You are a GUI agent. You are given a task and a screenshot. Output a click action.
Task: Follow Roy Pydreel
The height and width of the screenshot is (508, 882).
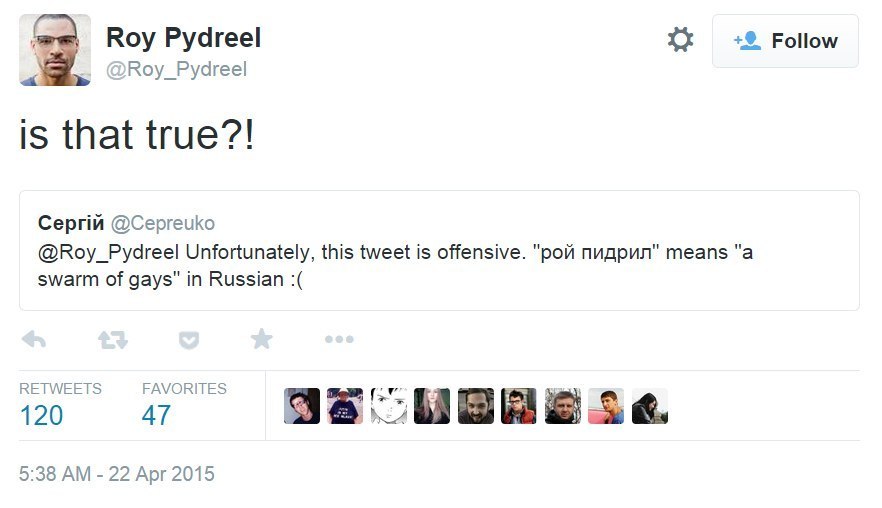tap(785, 41)
